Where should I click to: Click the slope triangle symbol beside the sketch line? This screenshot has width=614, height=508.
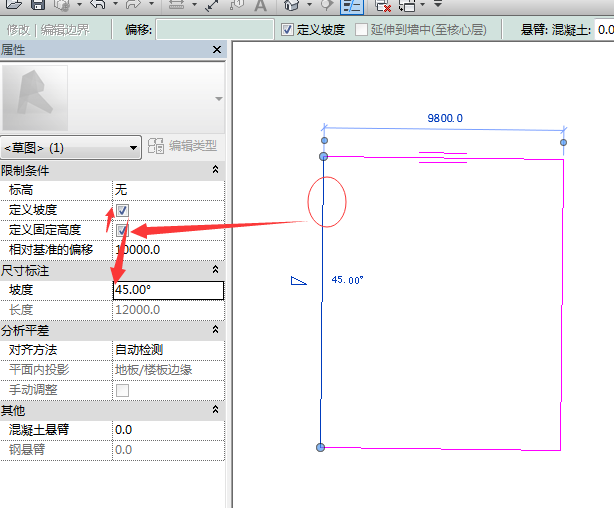pos(297,281)
